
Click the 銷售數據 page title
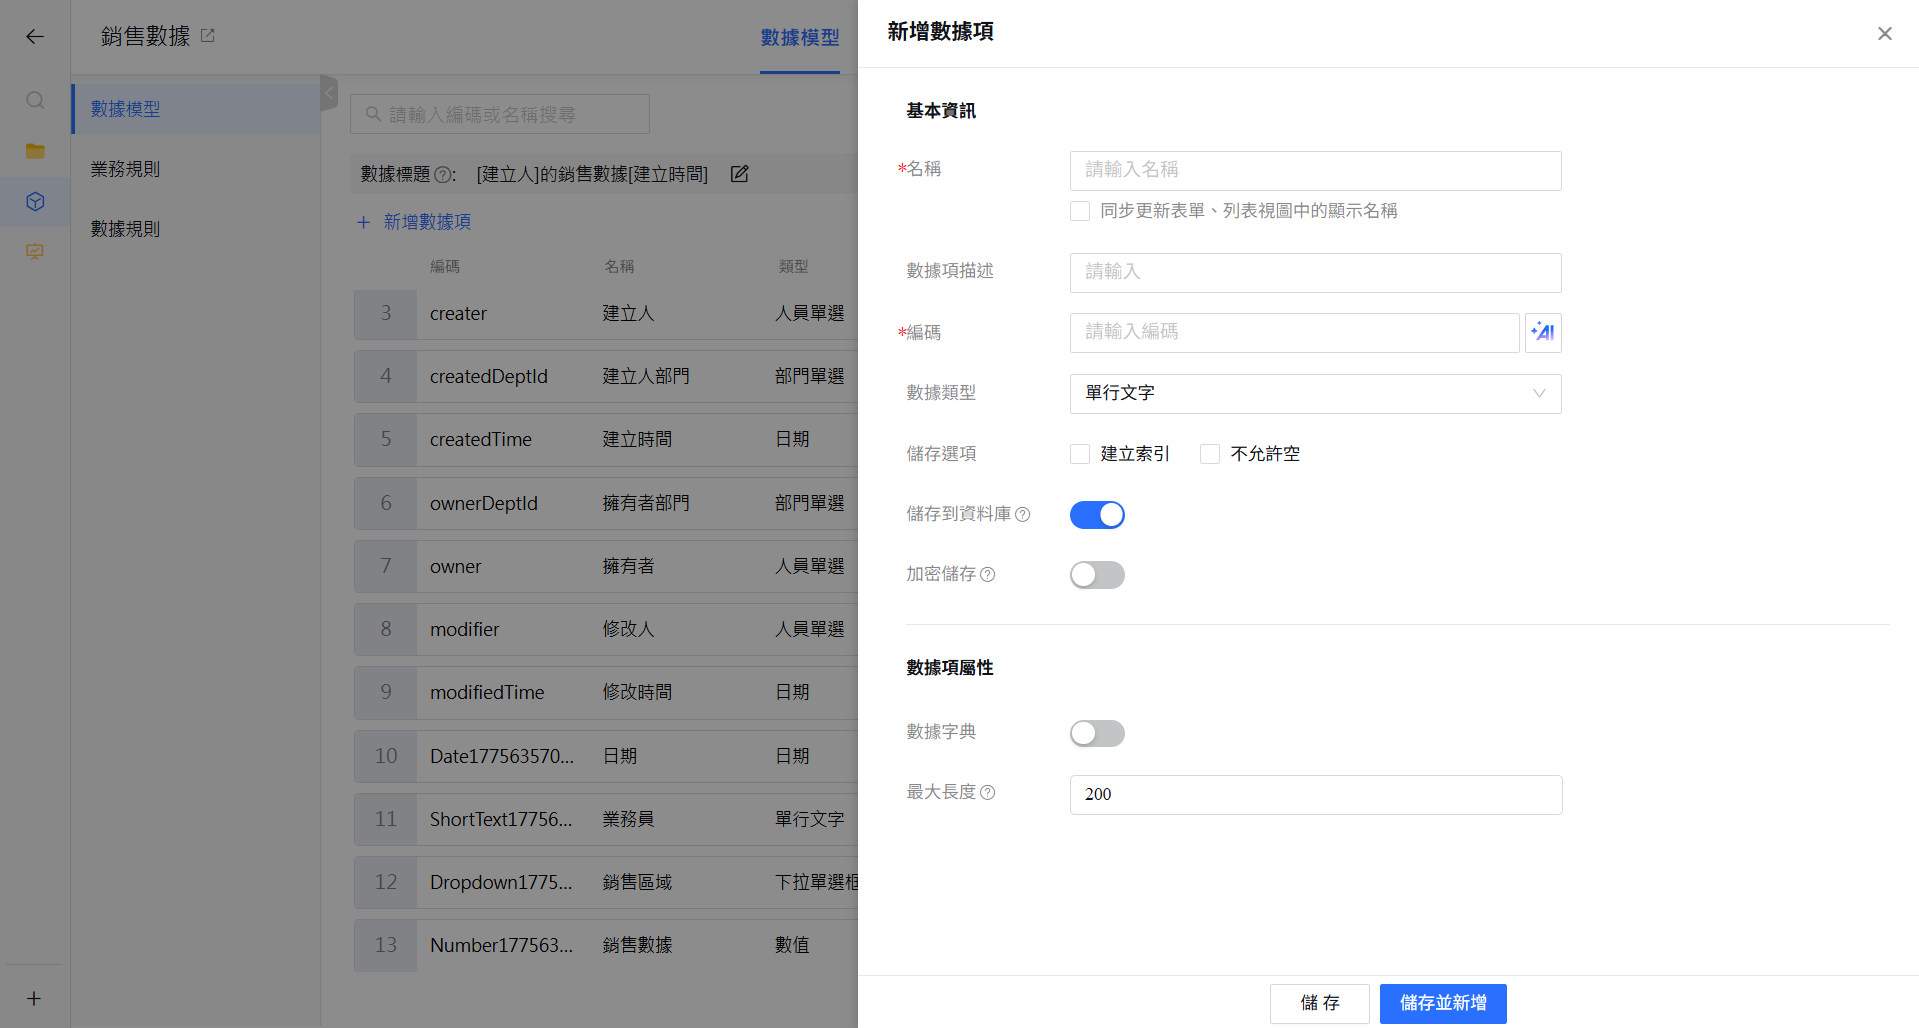click(x=145, y=37)
